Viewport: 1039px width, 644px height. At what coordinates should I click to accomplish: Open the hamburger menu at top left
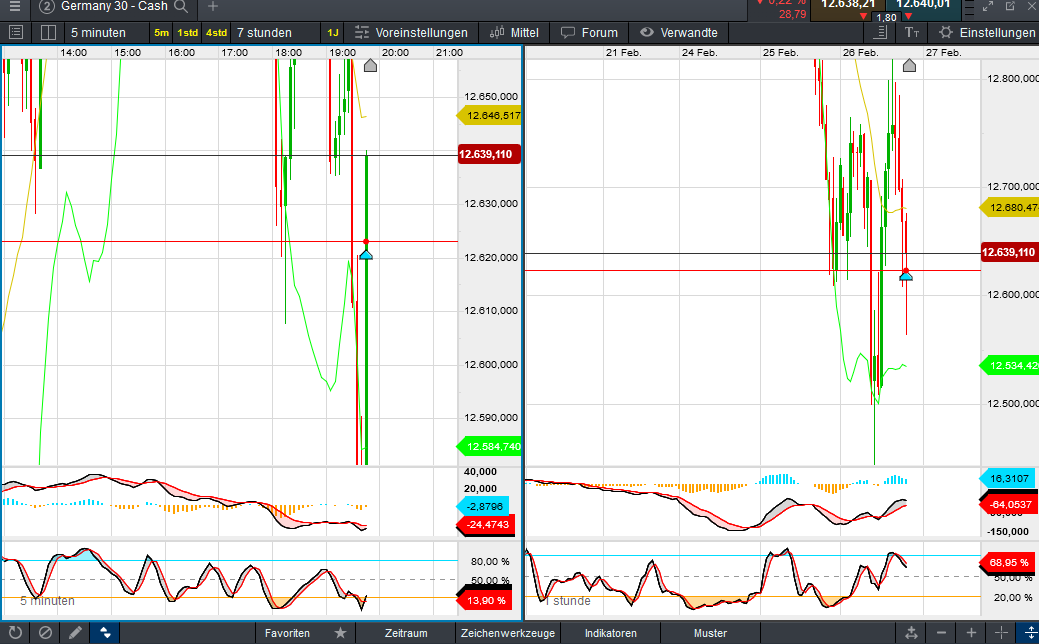coord(14,7)
